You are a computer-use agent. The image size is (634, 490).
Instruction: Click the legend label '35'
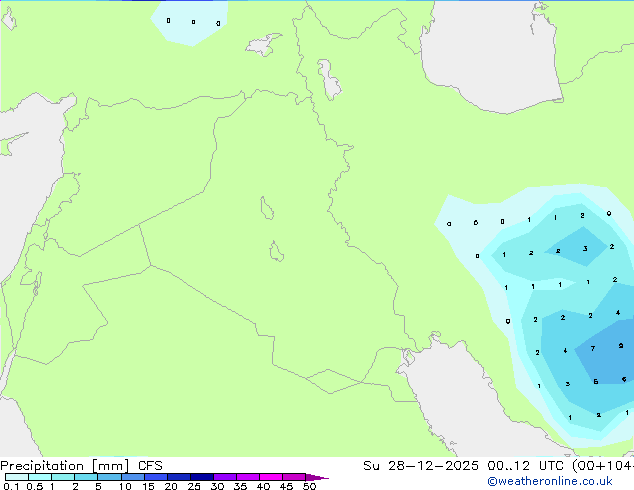240,486
